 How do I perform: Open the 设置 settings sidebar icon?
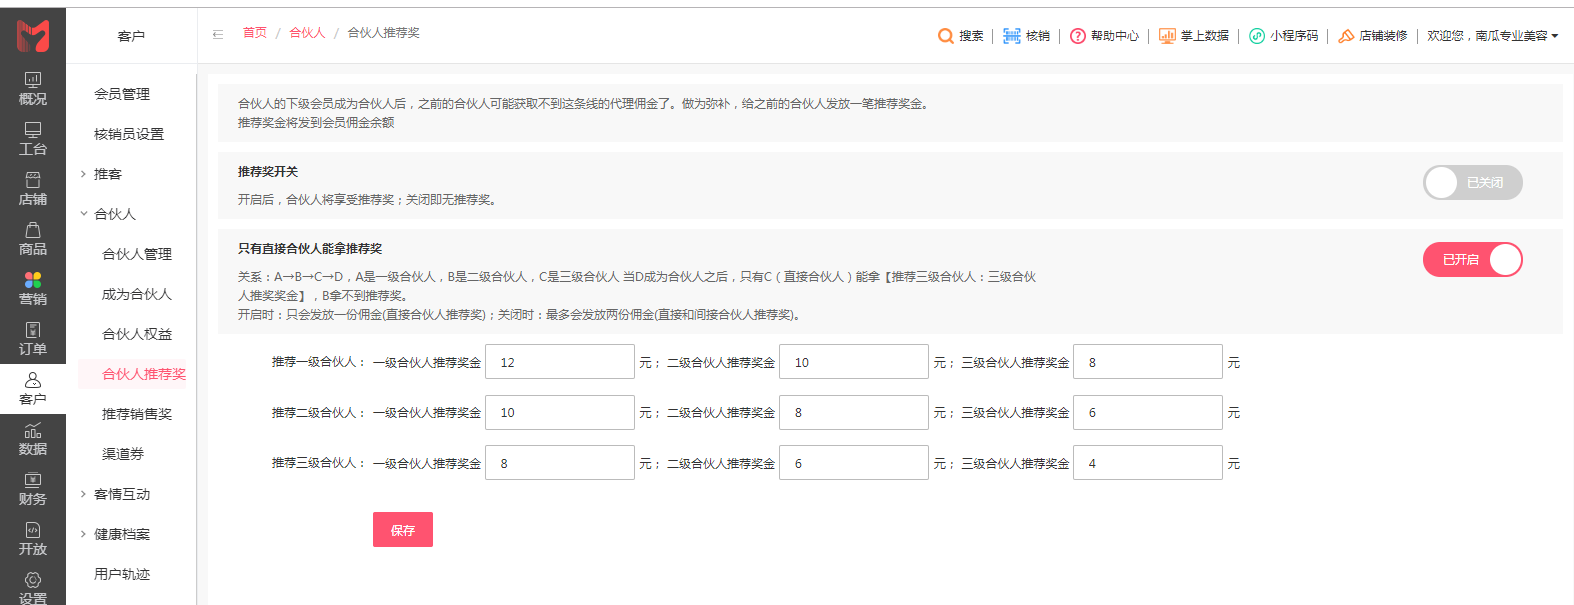(33, 588)
